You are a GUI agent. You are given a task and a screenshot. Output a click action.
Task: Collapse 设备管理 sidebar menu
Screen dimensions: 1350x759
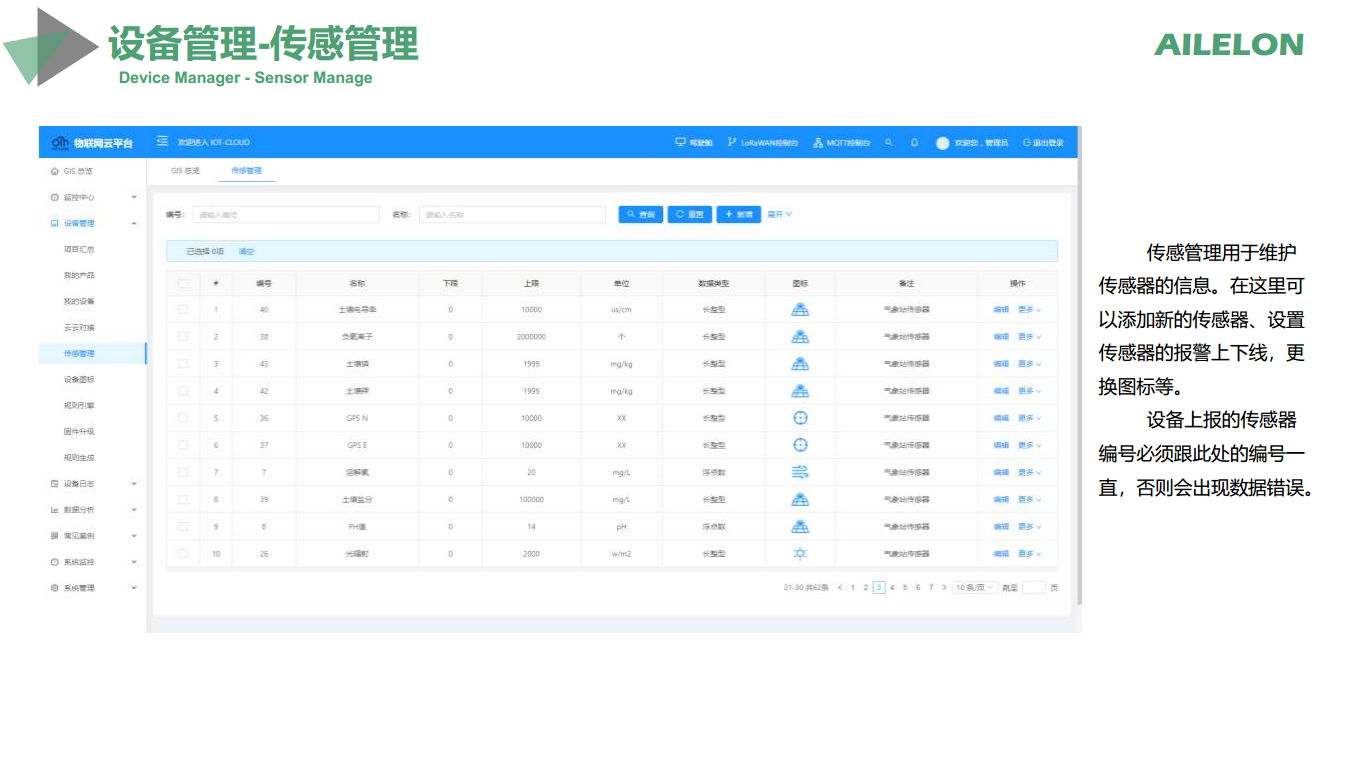[x=134, y=223]
